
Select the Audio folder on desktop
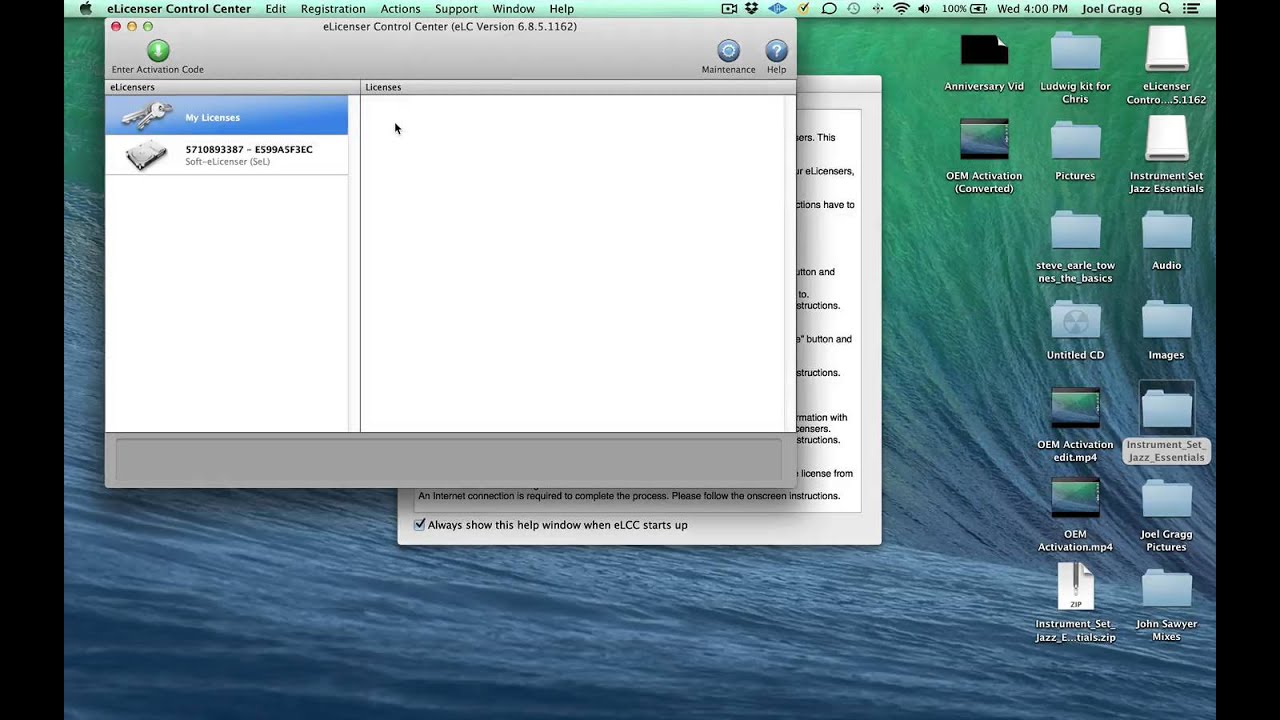(1166, 230)
